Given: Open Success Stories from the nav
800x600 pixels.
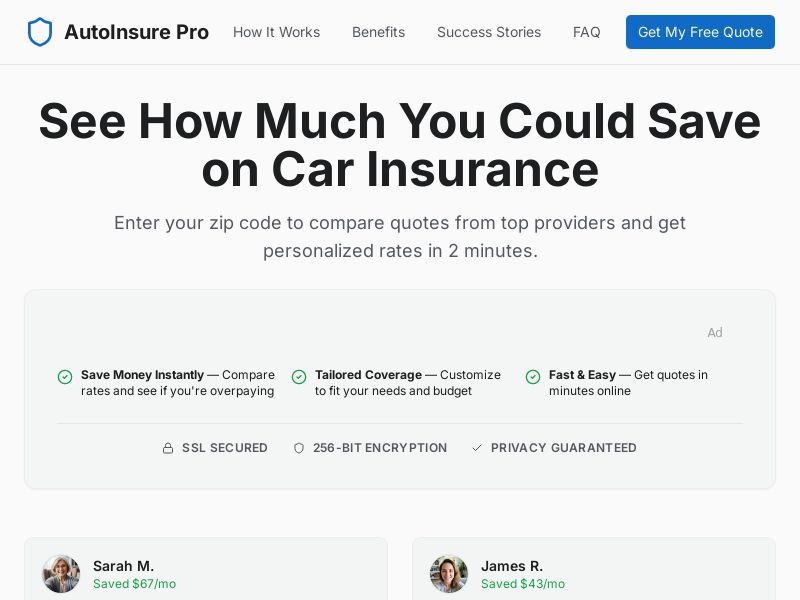Looking at the screenshot, I should pos(489,32).
